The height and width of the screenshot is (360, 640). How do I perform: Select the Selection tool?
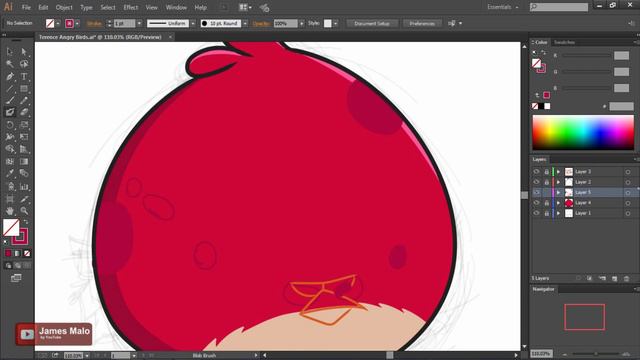pos(10,52)
